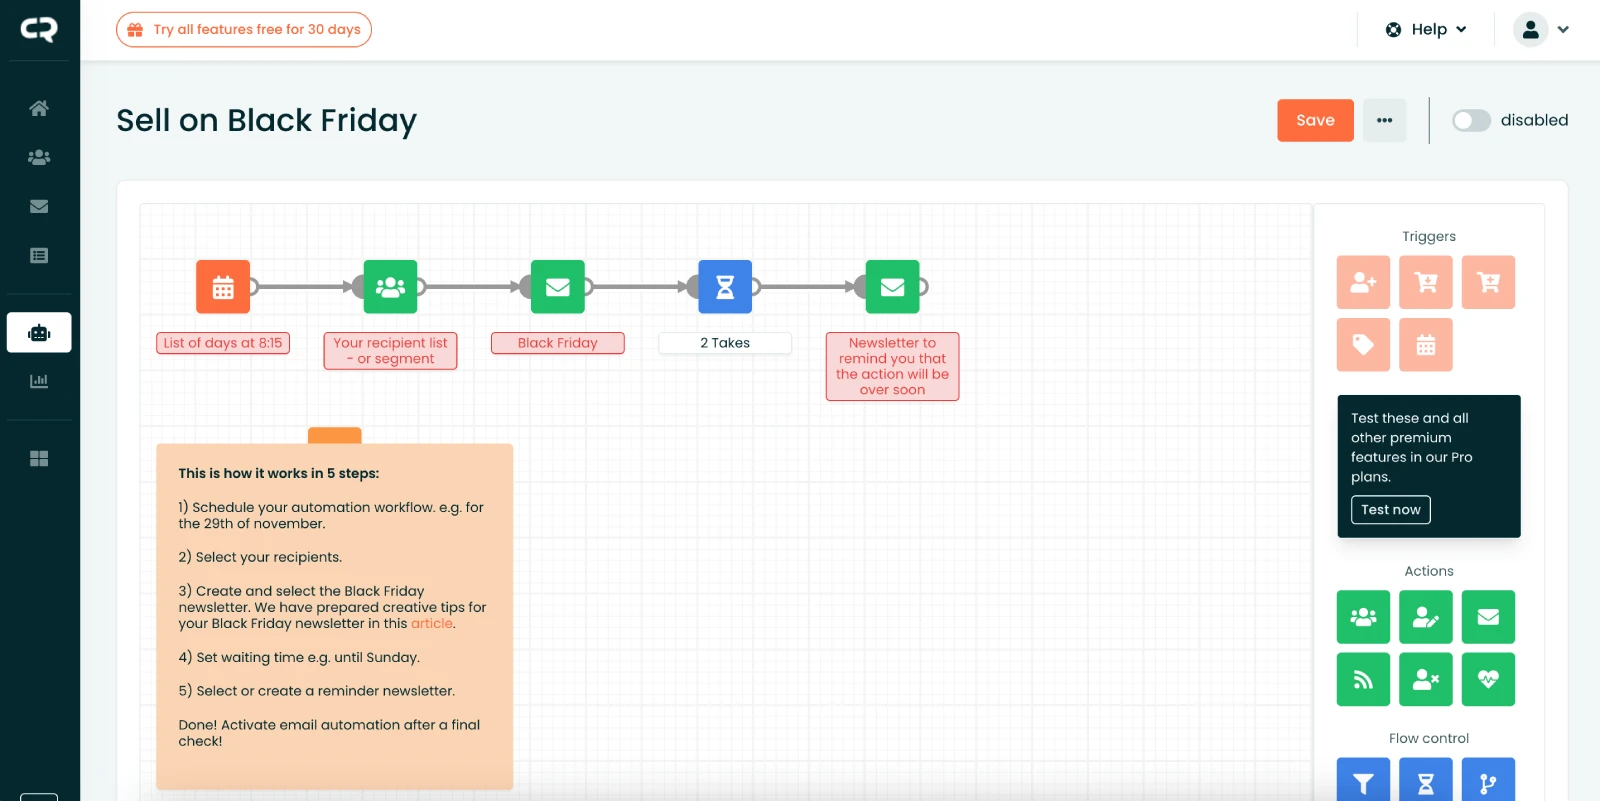Open the user account dropdown
Viewport: 1600px width, 801px height.
(1541, 30)
